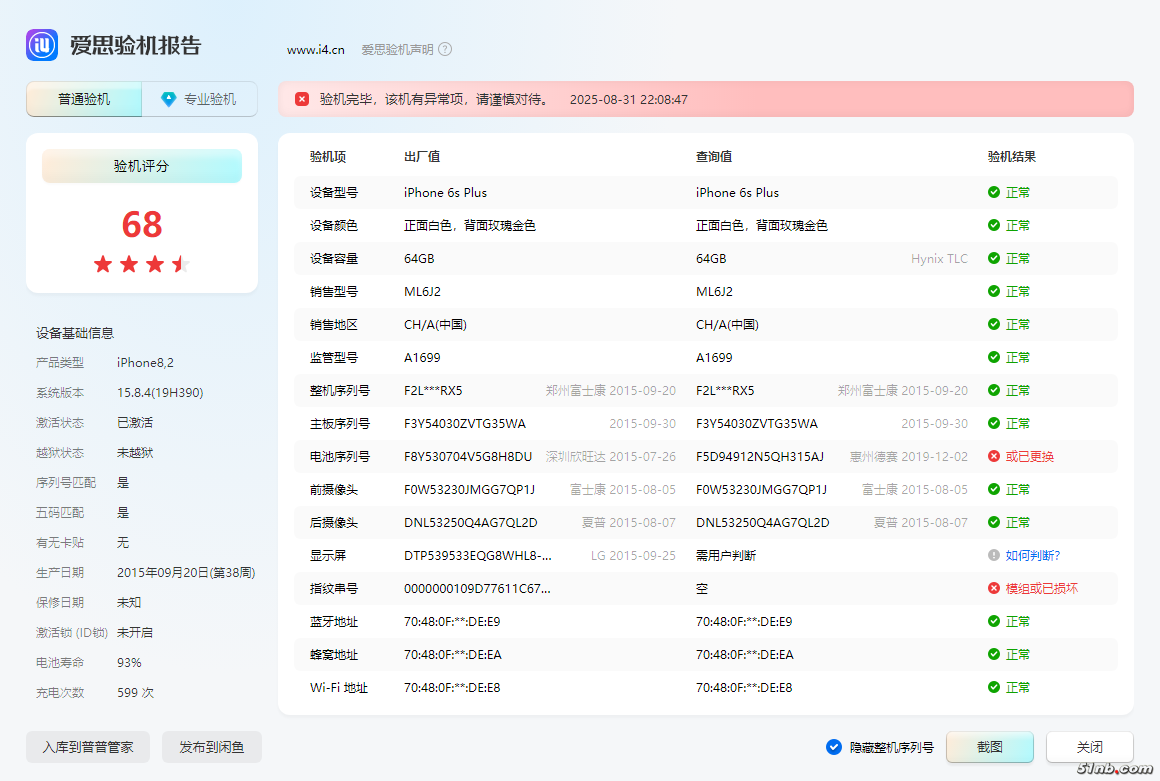
Task: Click the charge count 599 次
Action: pos(135,692)
